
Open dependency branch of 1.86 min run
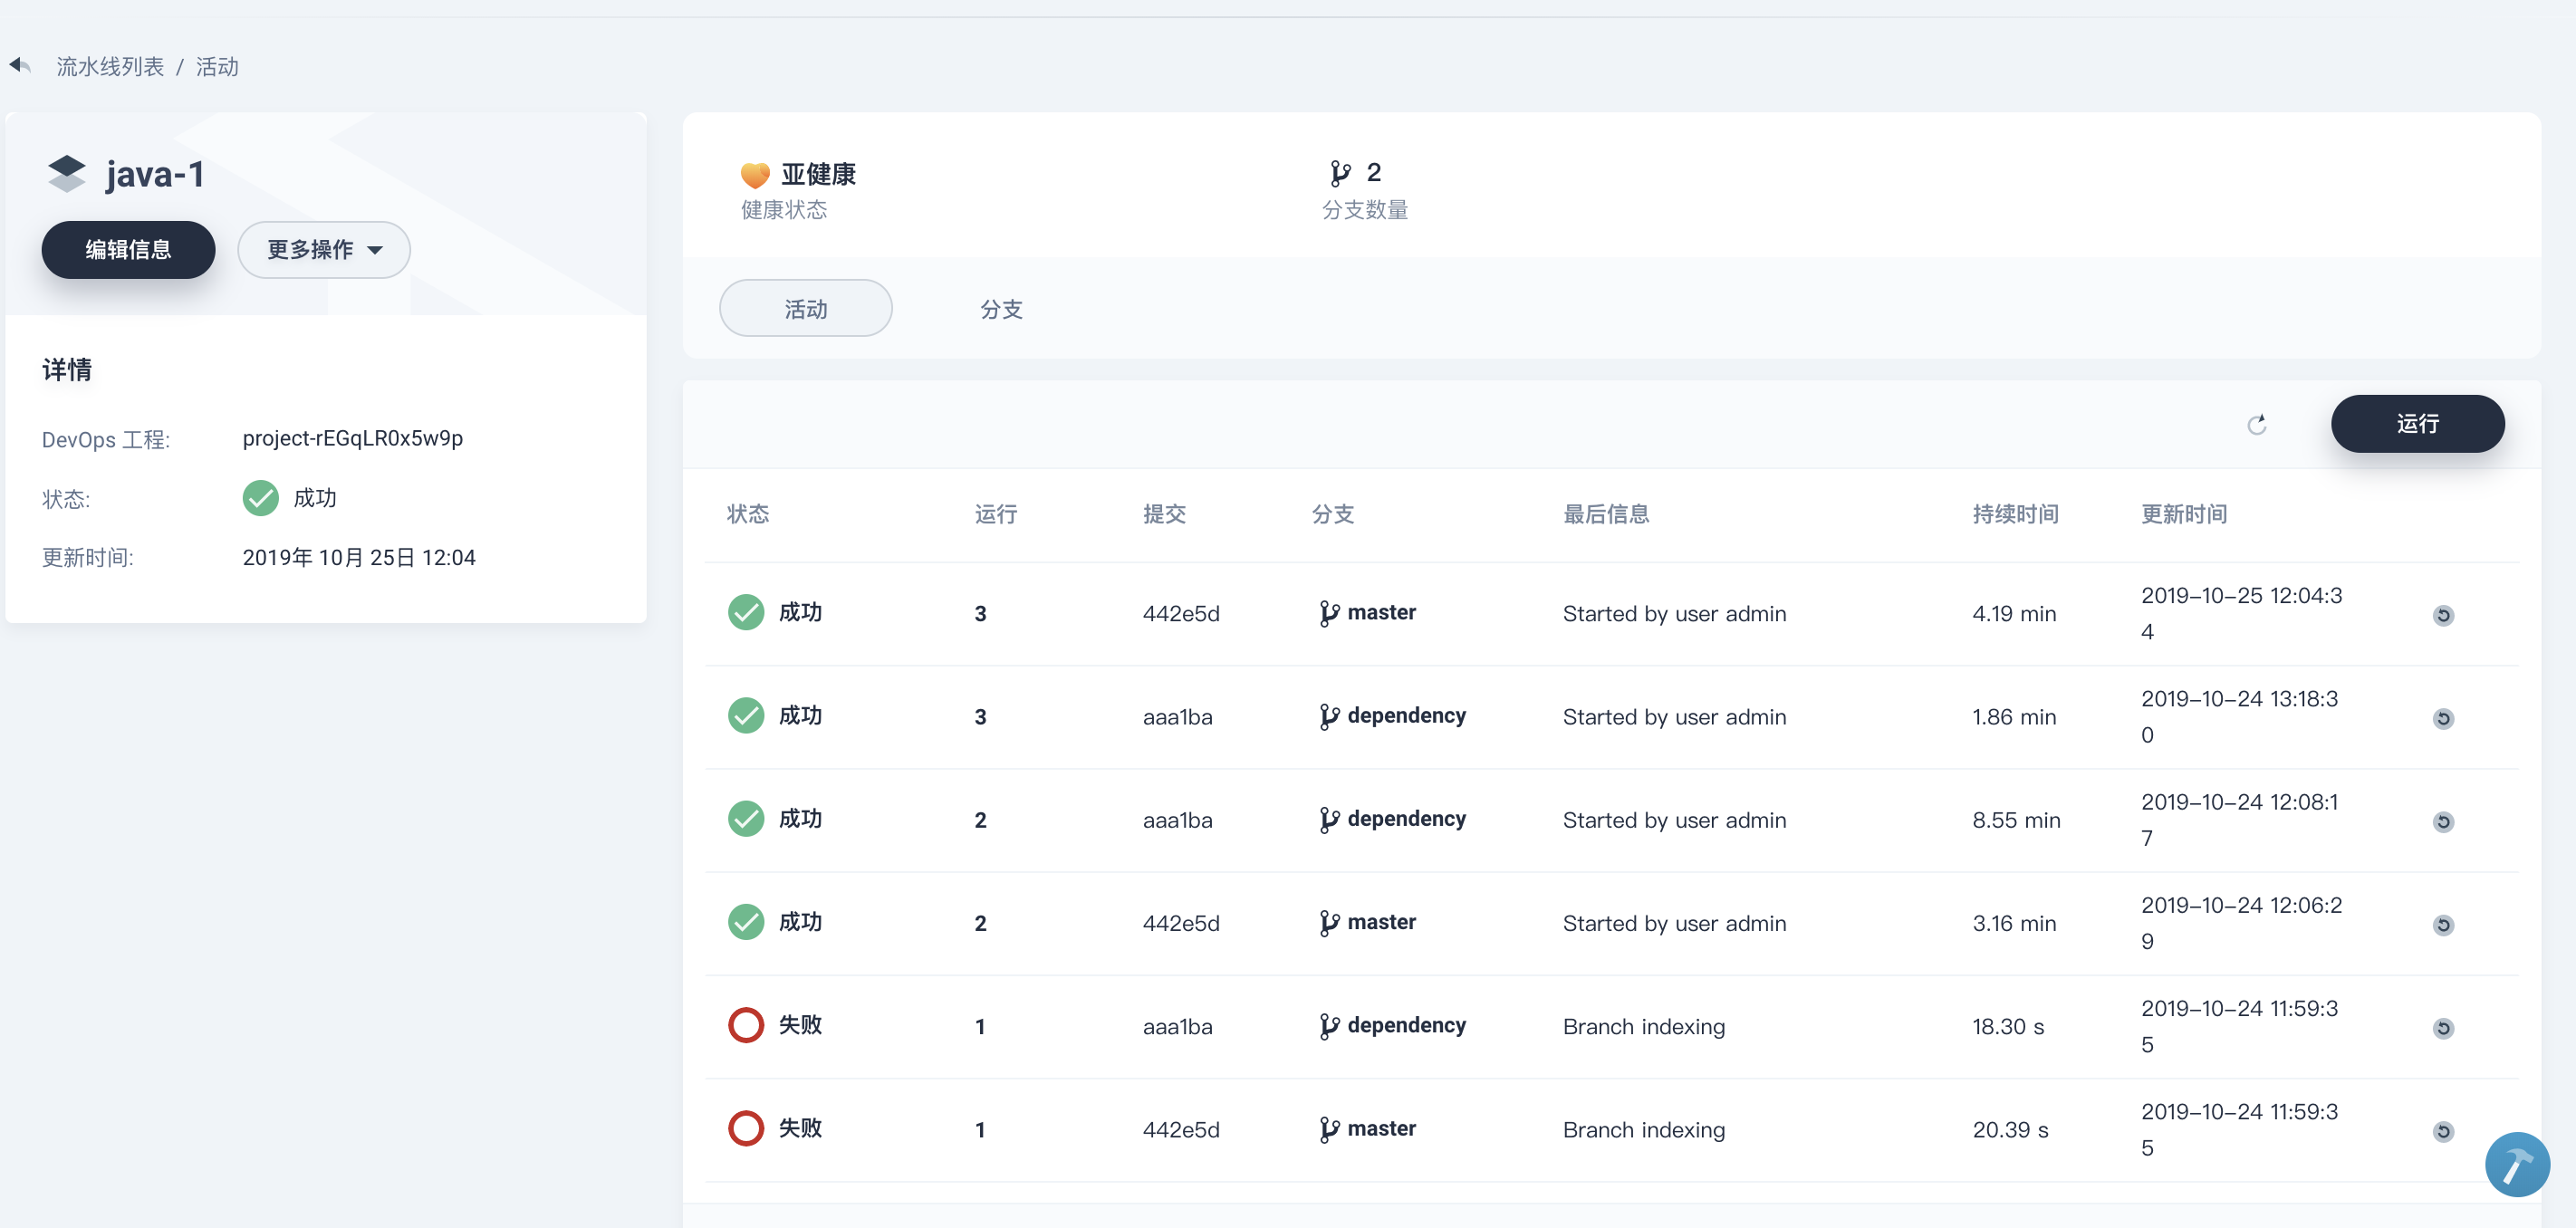[1392, 716]
